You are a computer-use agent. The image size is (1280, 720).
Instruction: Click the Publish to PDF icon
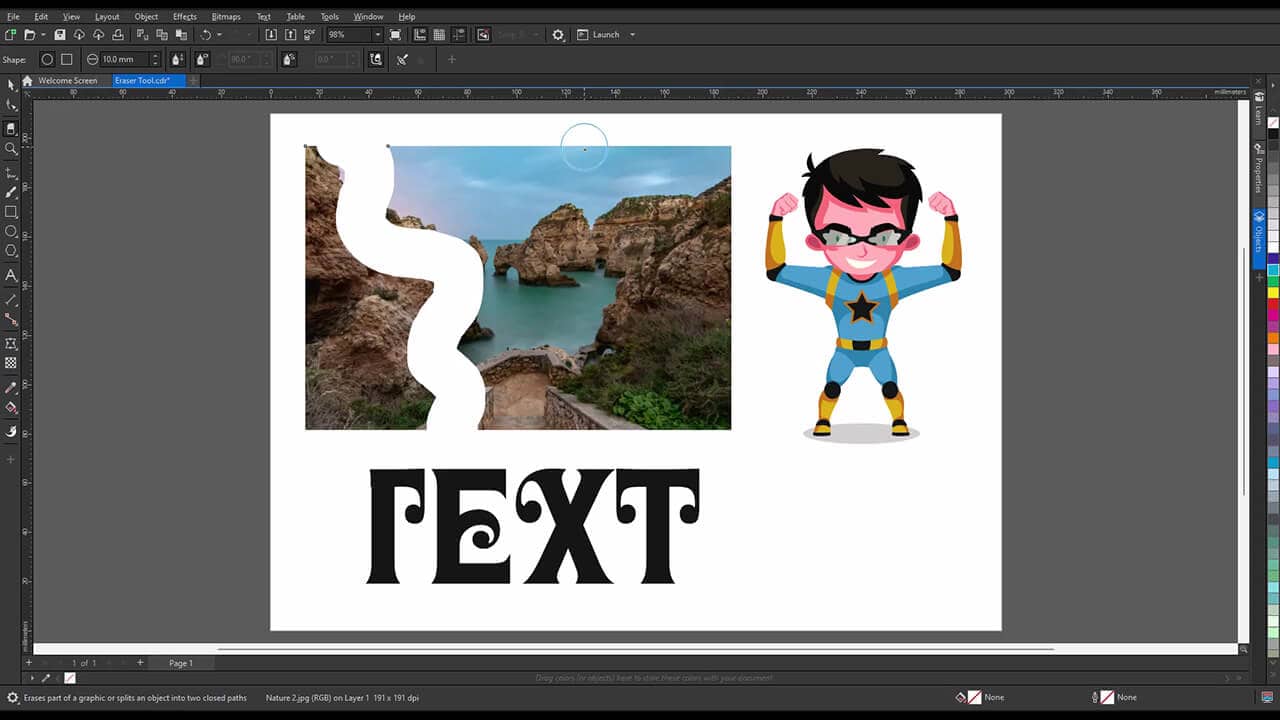[x=311, y=34]
